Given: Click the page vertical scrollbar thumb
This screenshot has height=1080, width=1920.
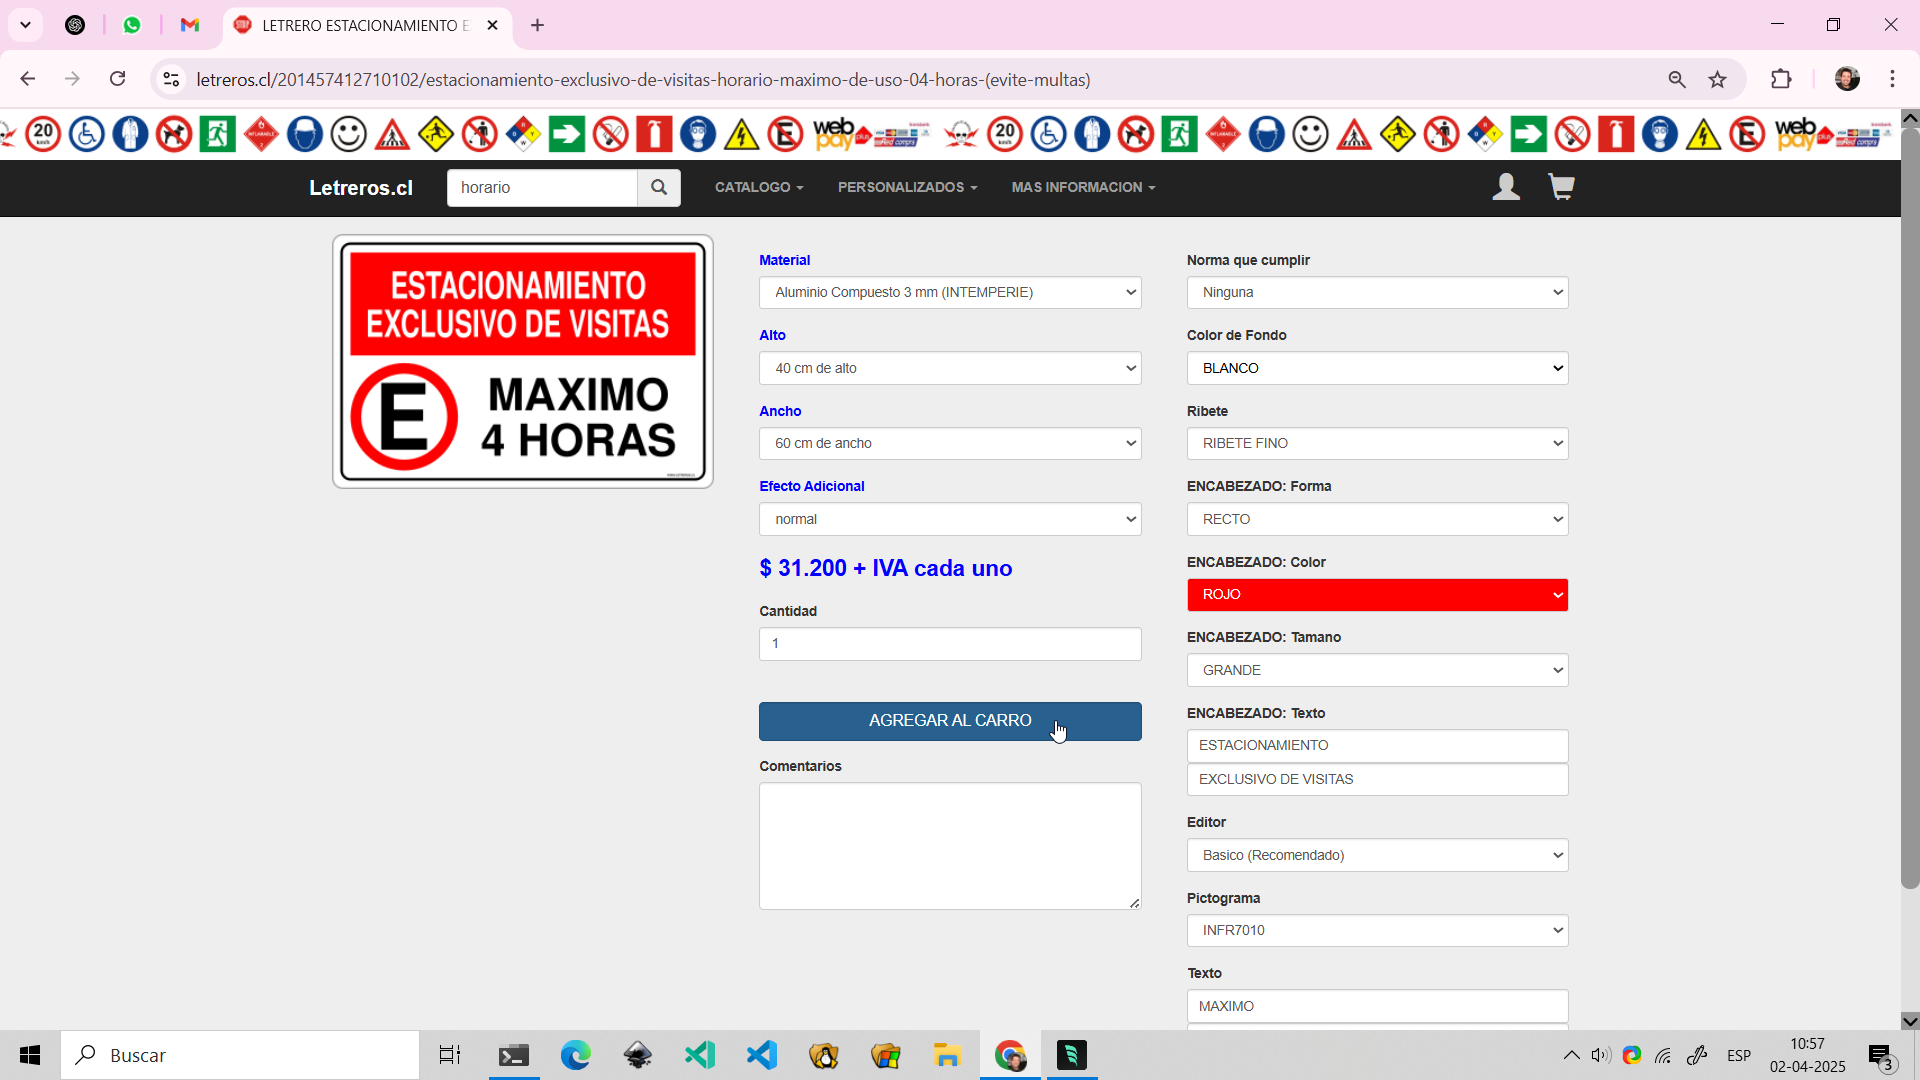Looking at the screenshot, I should pos(1910,507).
